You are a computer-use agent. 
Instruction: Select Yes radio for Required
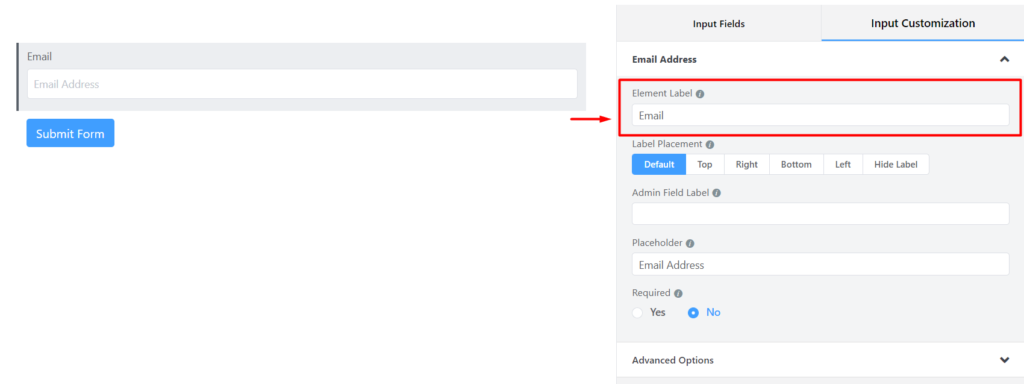point(638,313)
